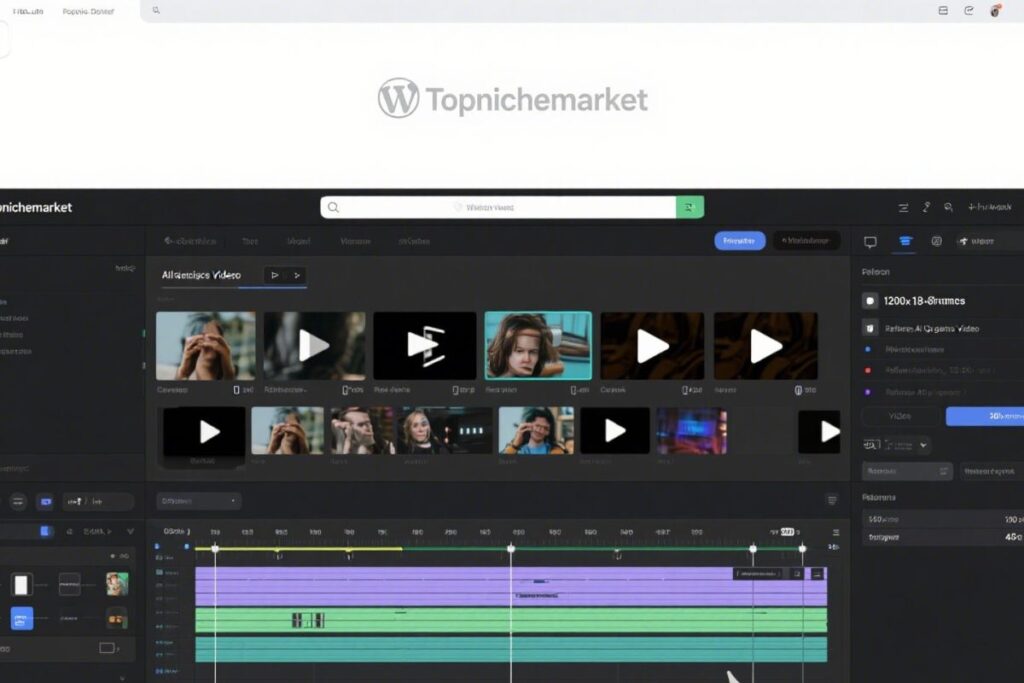Click the blue camera icon button above the left panel
The image size is (1024, 683).
pyautogui.click(x=46, y=501)
